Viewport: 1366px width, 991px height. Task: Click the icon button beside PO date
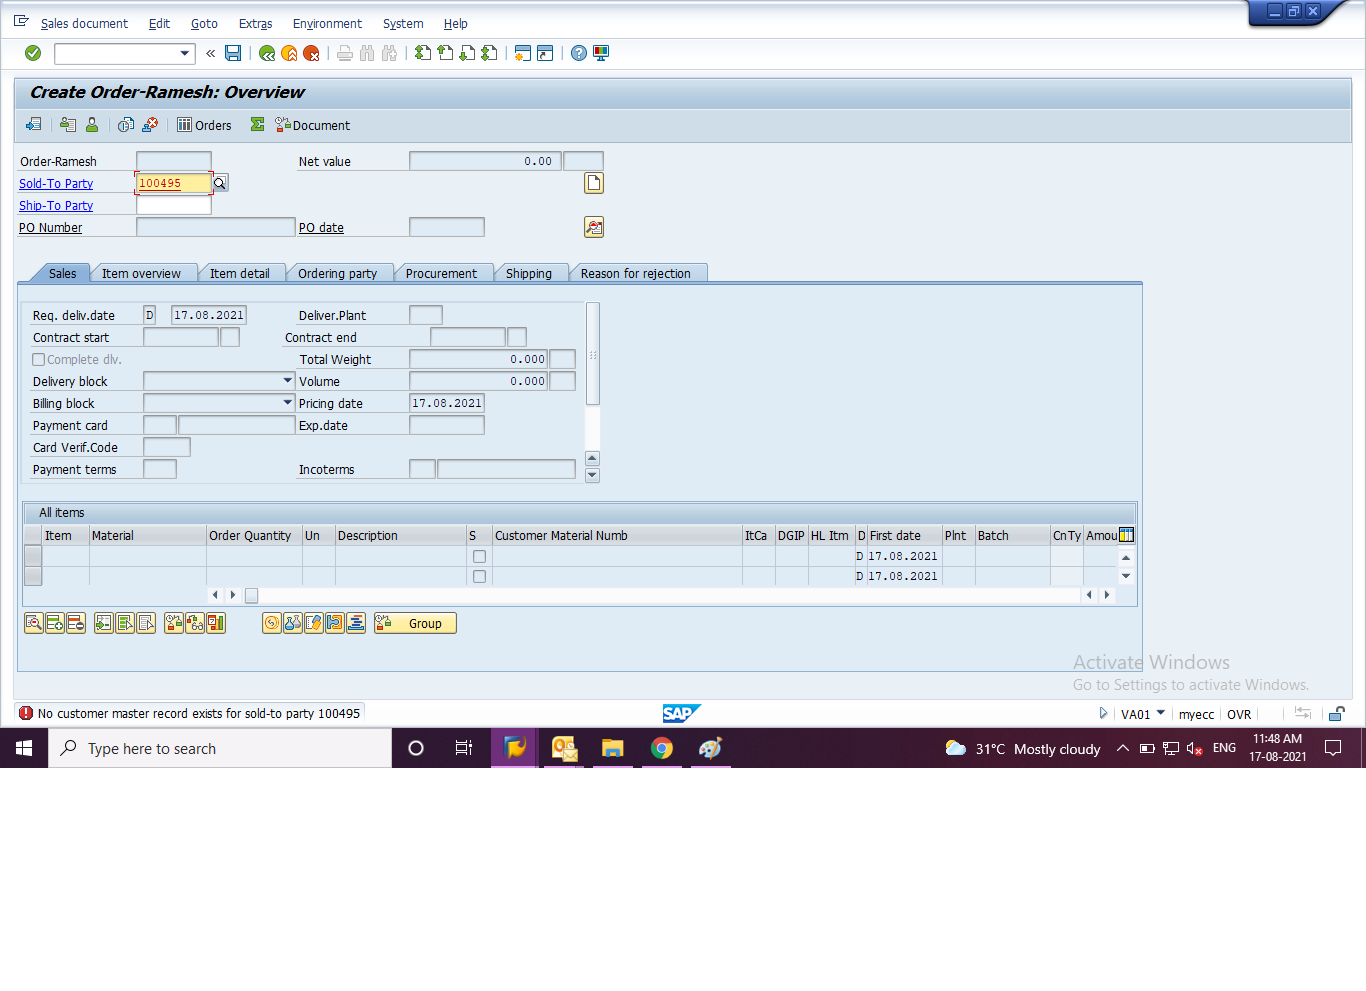(594, 227)
